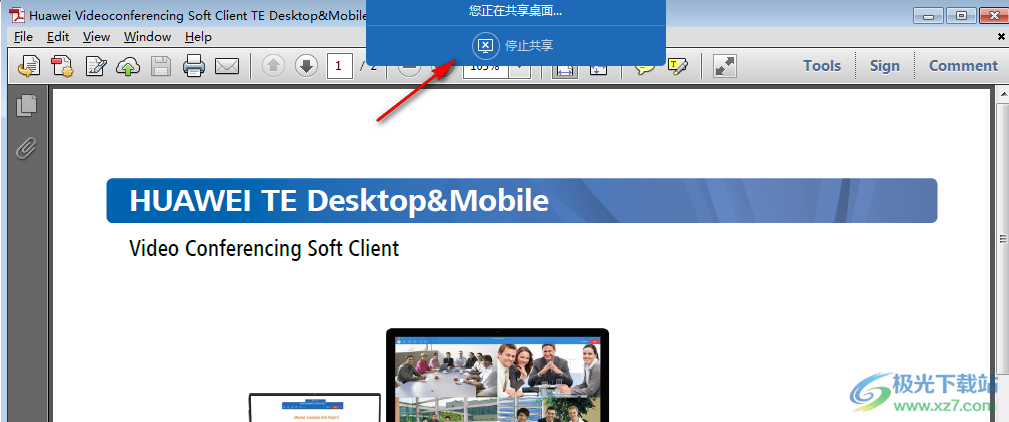Click the video conference monitor image
The image size is (1009, 422).
click(497, 375)
